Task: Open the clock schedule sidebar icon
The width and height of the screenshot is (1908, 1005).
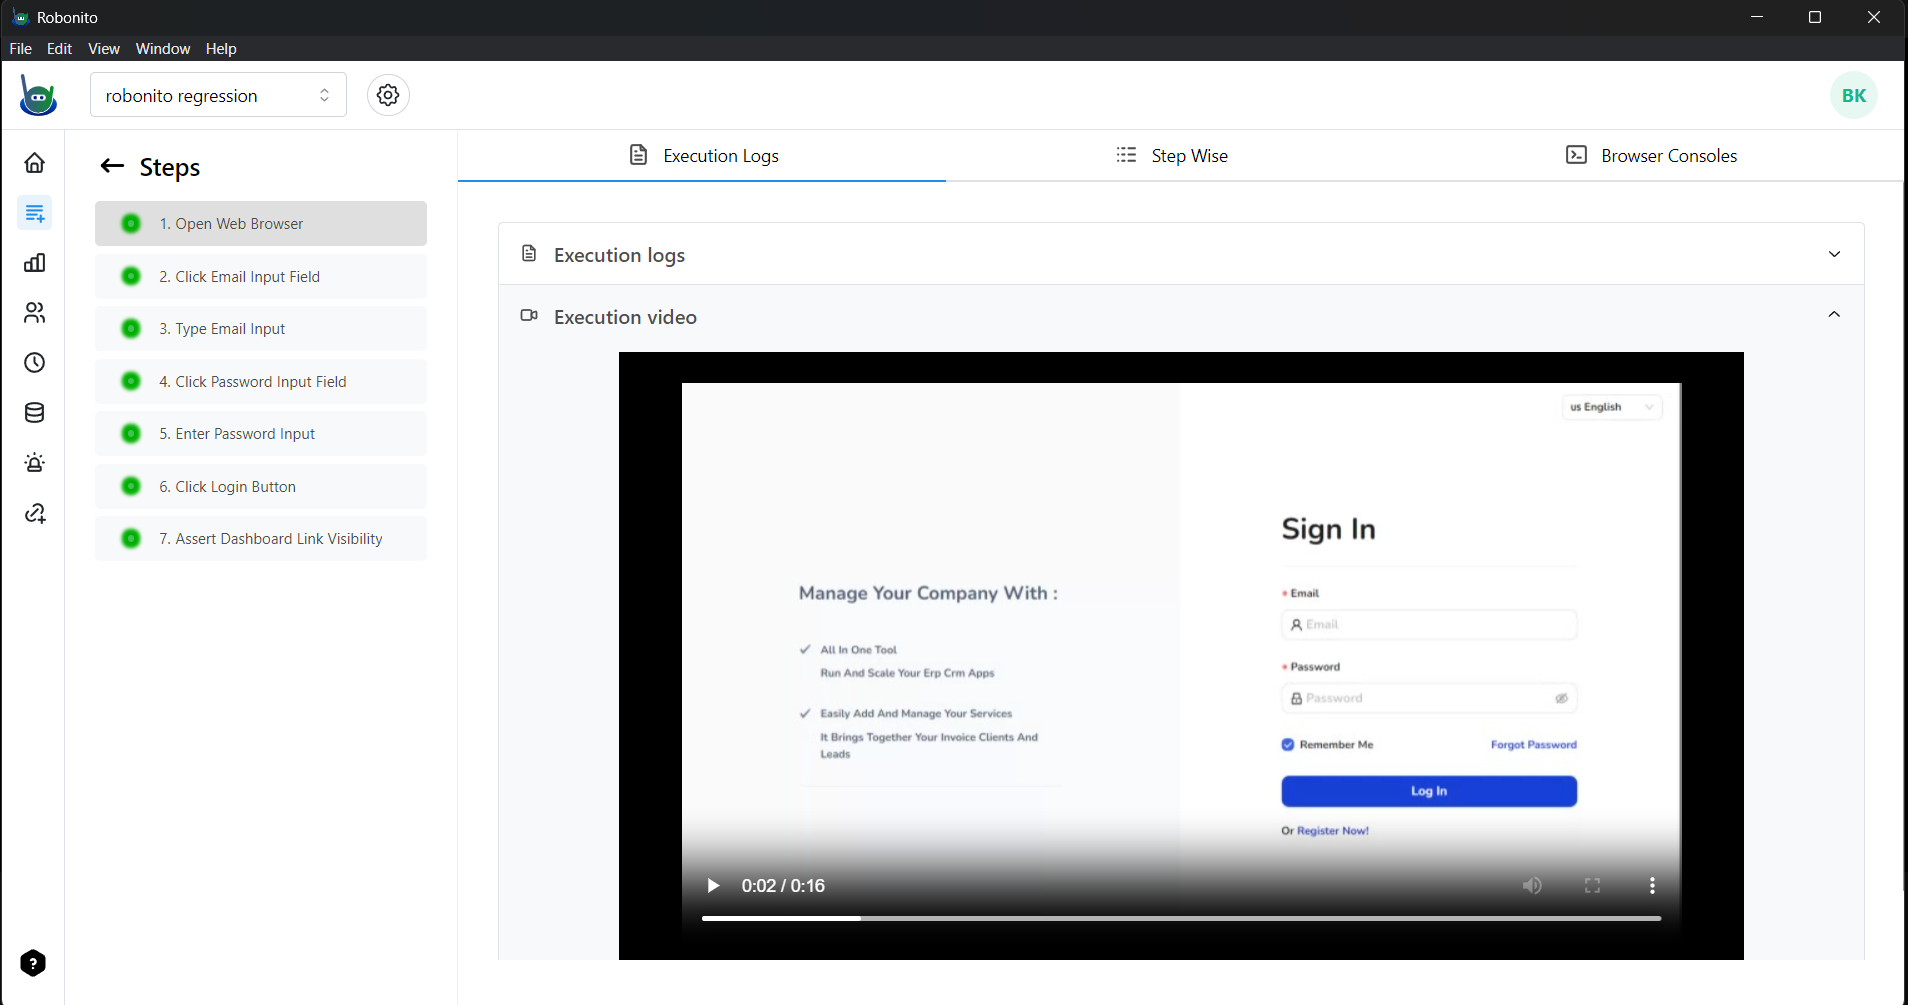Action: point(35,363)
